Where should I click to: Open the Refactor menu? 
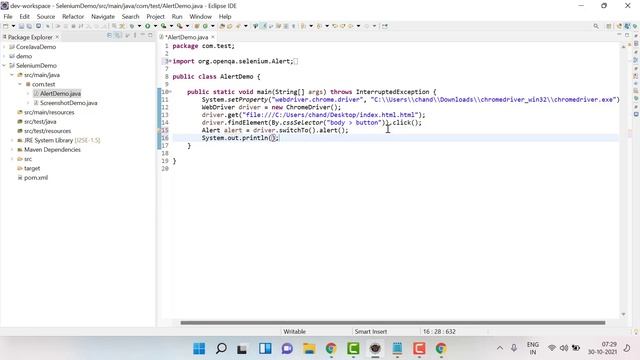tap(73, 17)
